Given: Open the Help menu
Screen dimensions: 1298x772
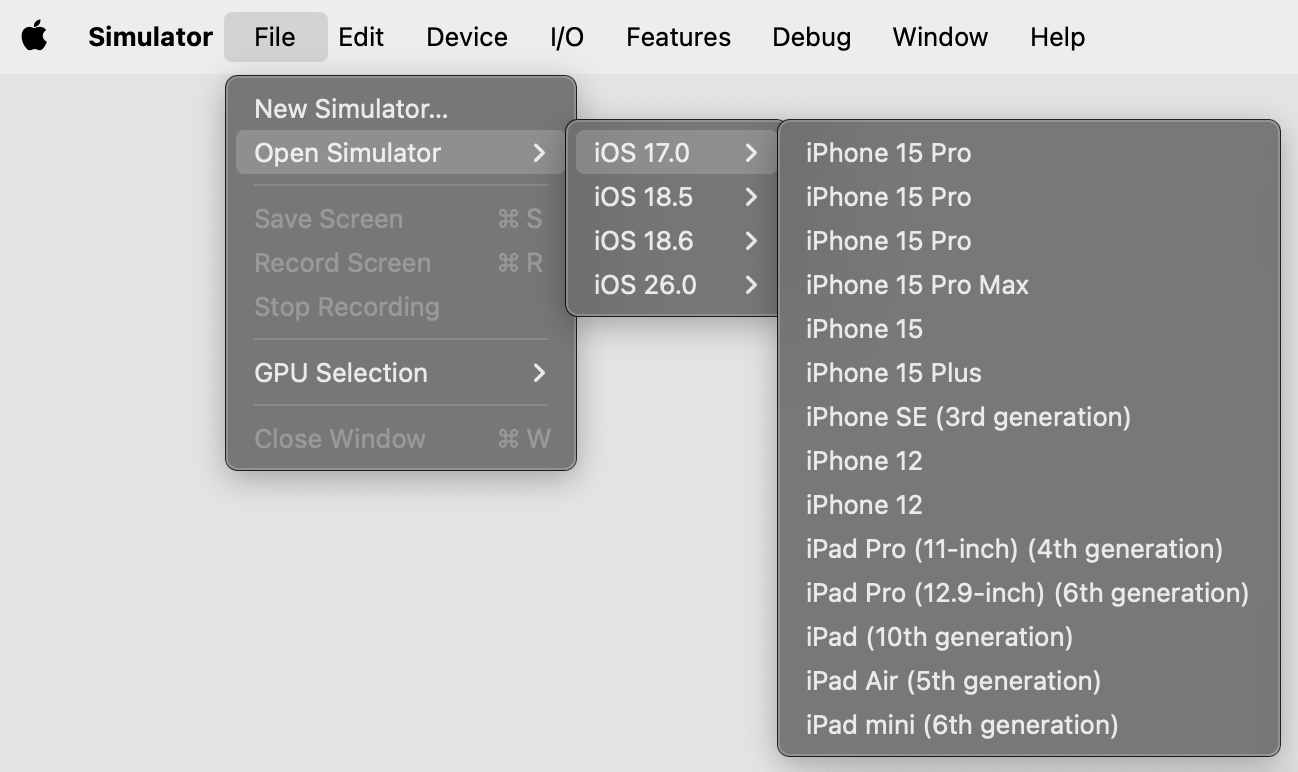Looking at the screenshot, I should coord(1057,37).
